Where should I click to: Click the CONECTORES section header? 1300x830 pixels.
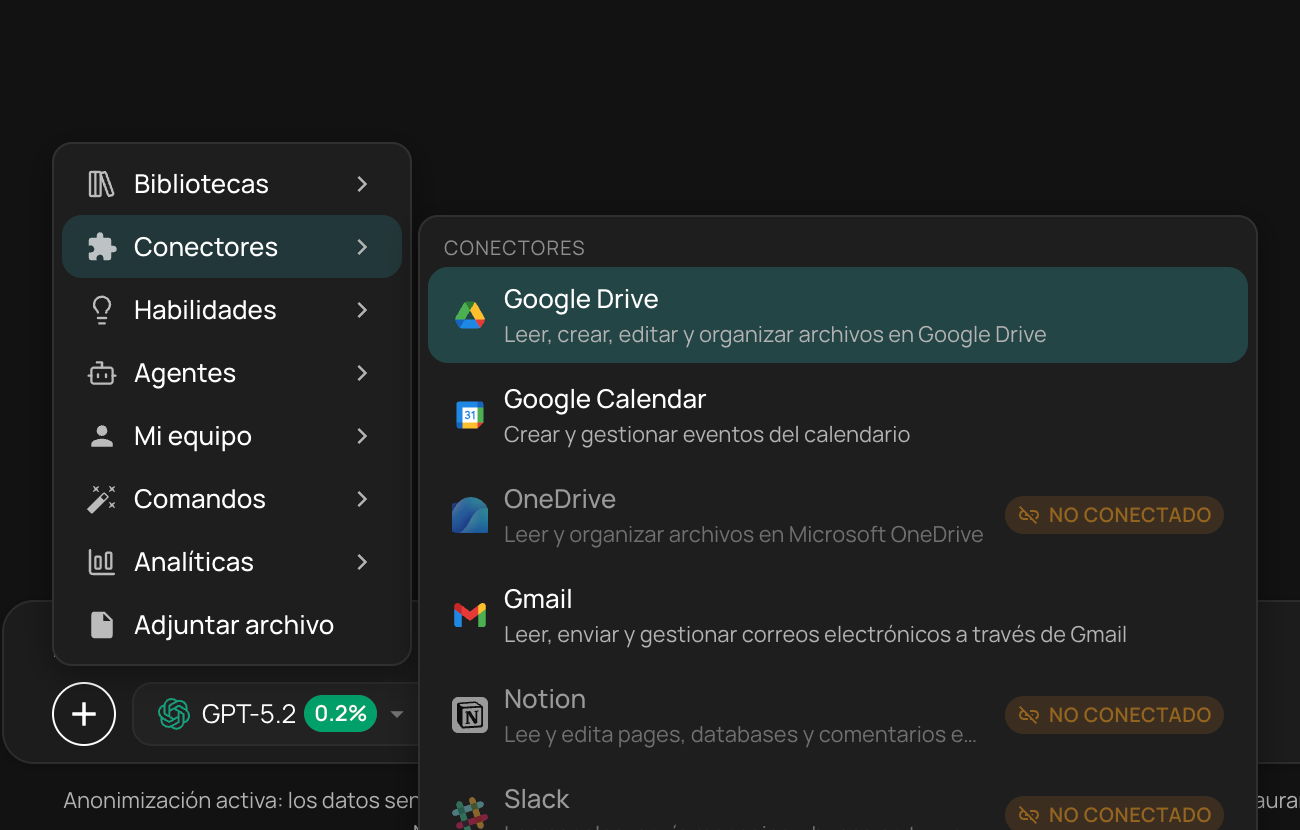tap(514, 248)
